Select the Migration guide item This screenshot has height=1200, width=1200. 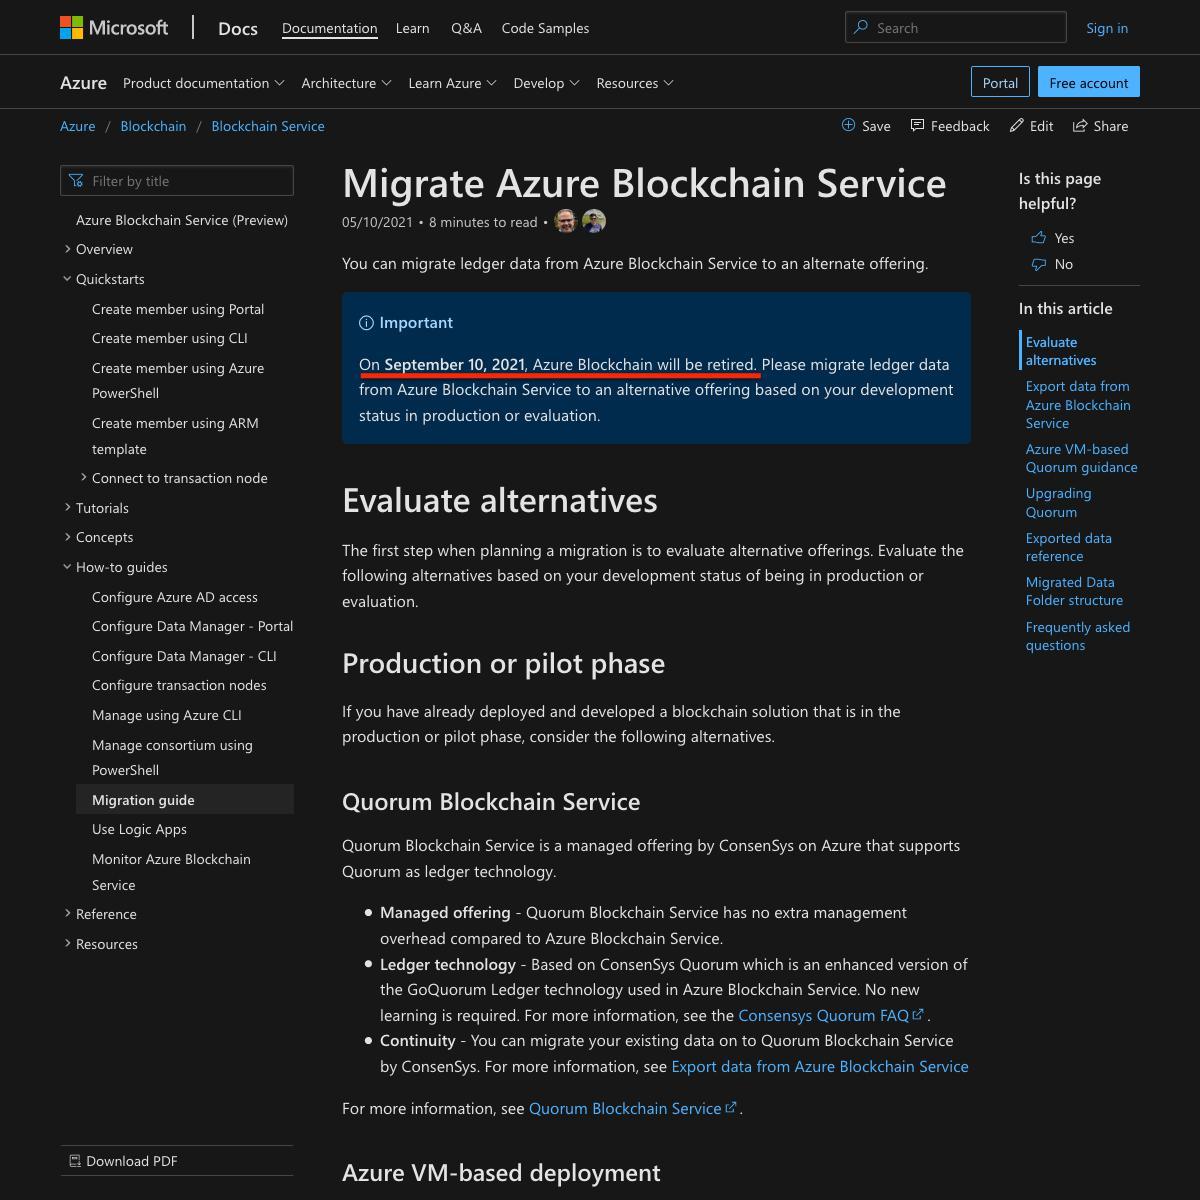coord(185,800)
